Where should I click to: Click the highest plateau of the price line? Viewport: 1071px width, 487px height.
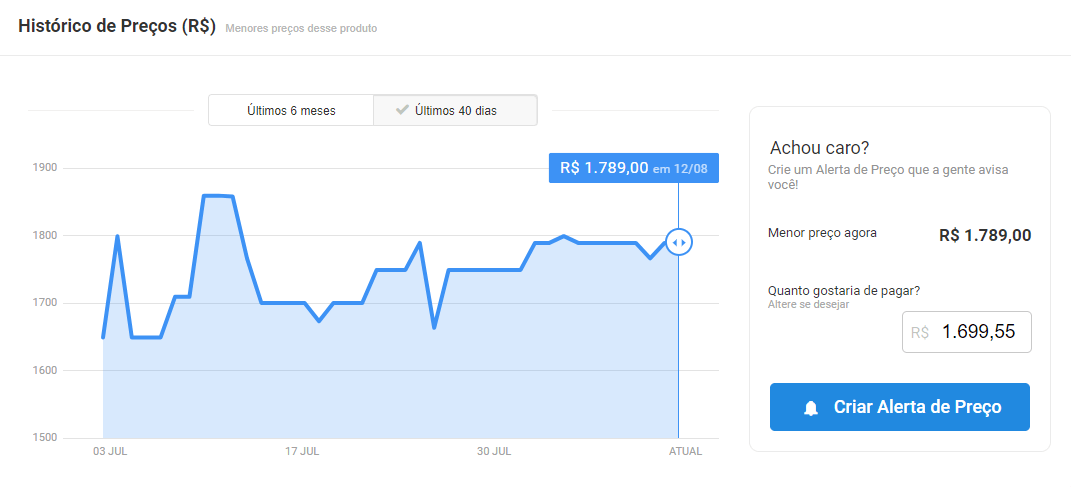point(218,196)
